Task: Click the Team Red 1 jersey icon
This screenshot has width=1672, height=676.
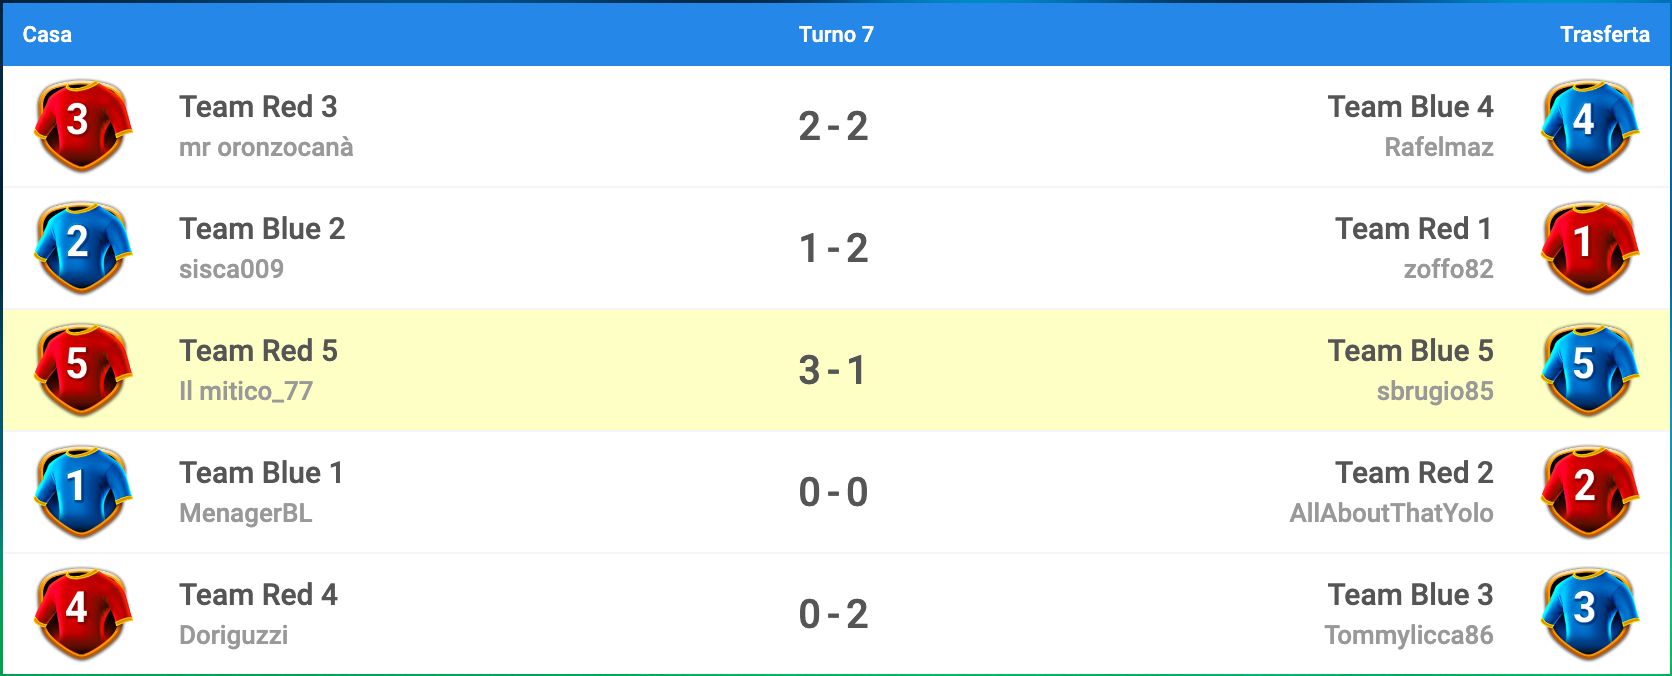Action: pos(1590,248)
